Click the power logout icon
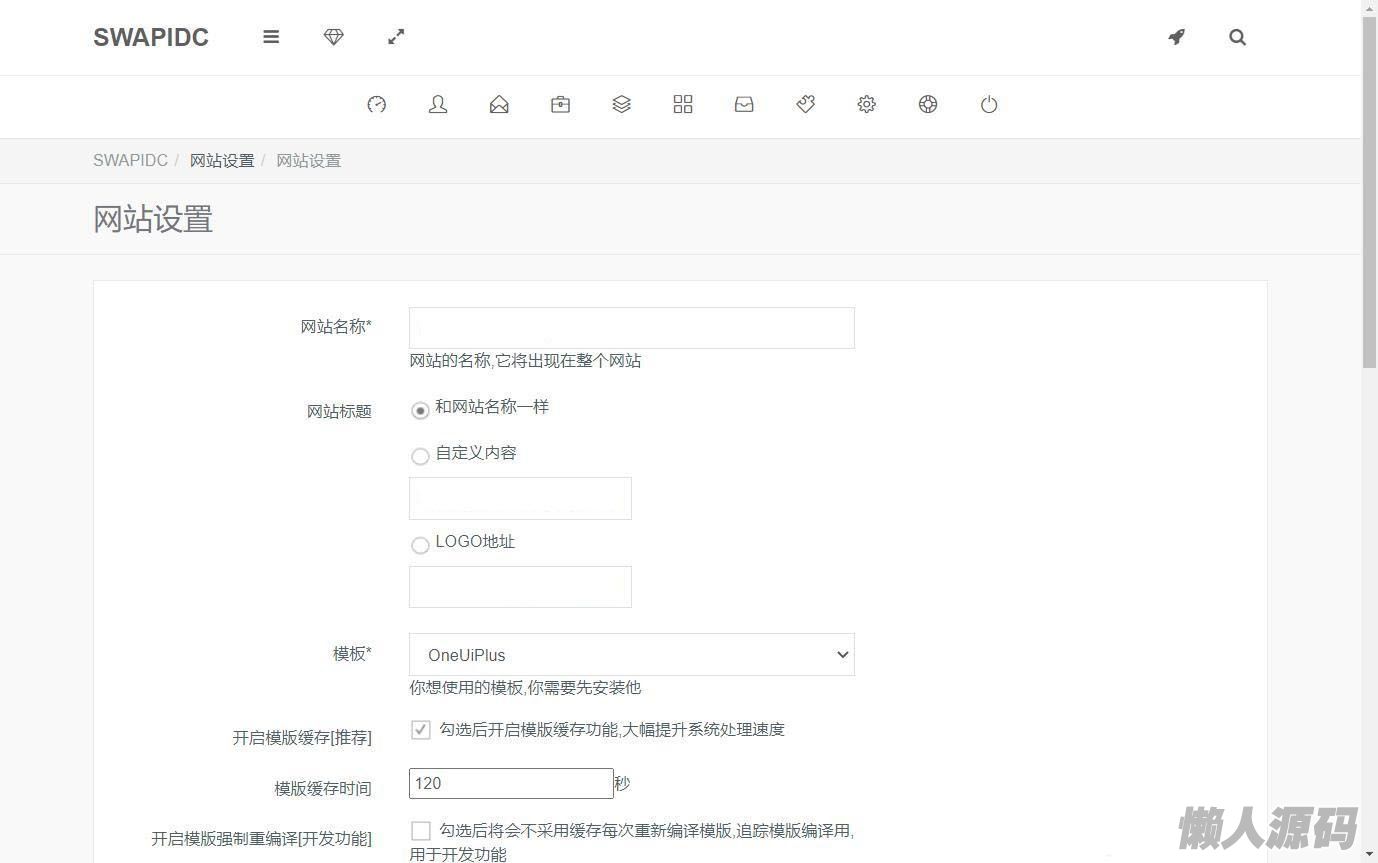 989,104
